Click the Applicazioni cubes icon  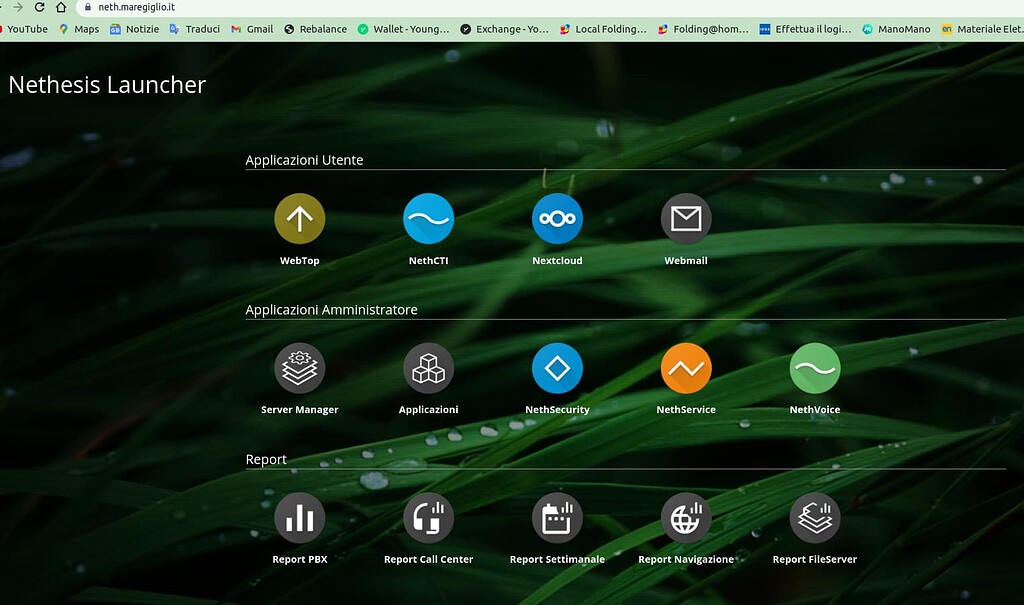pyautogui.click(x=428, y=368)
